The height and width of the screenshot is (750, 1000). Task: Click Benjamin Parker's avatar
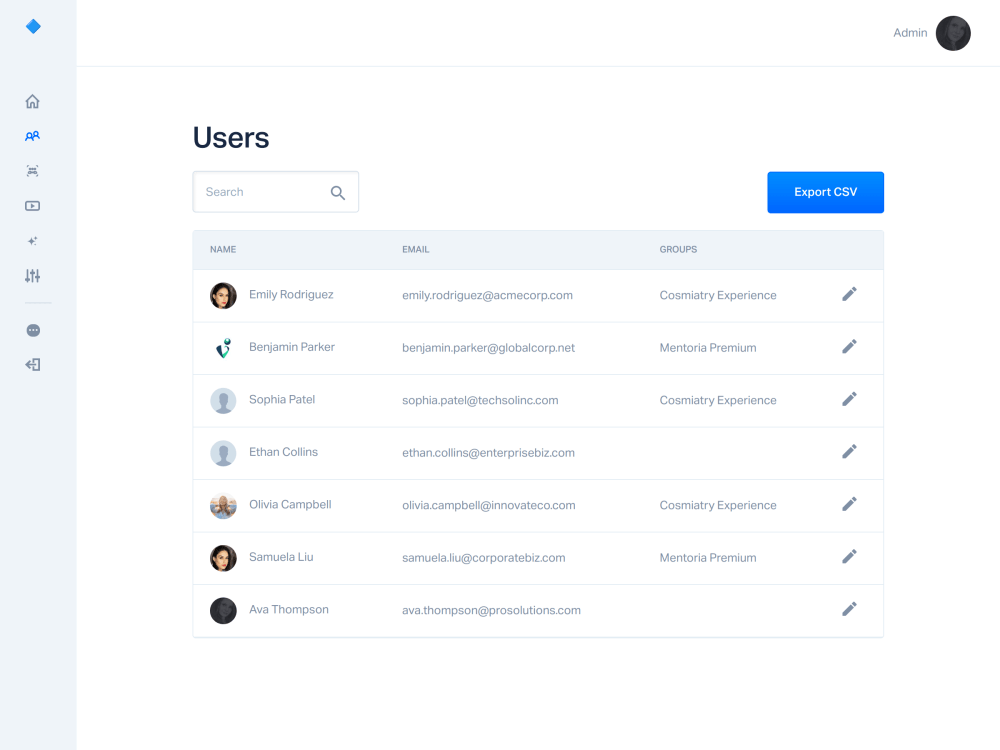[223, 348]
